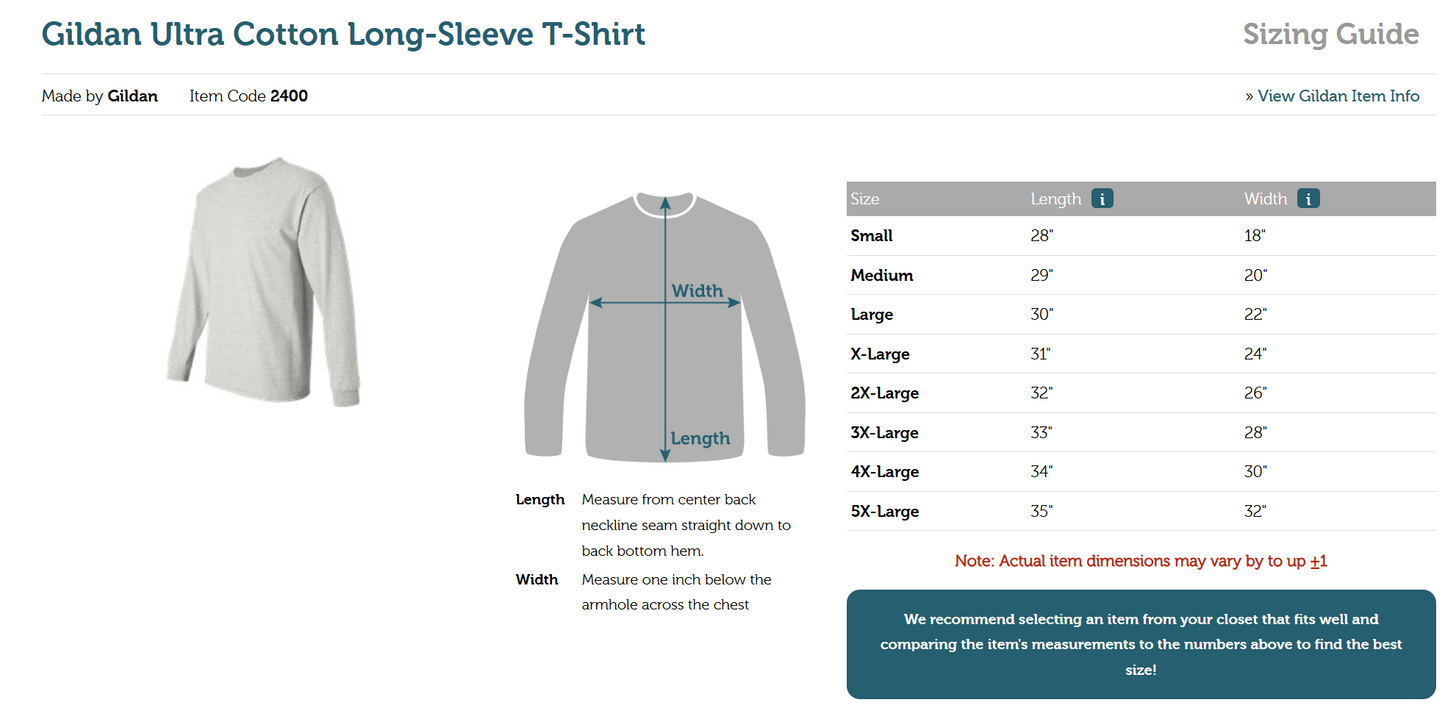Click the Length column header text

point(1056,199)
